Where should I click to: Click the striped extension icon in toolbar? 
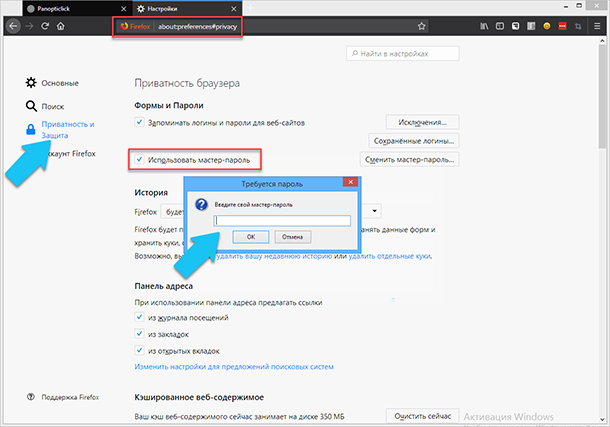pos(531,26)
